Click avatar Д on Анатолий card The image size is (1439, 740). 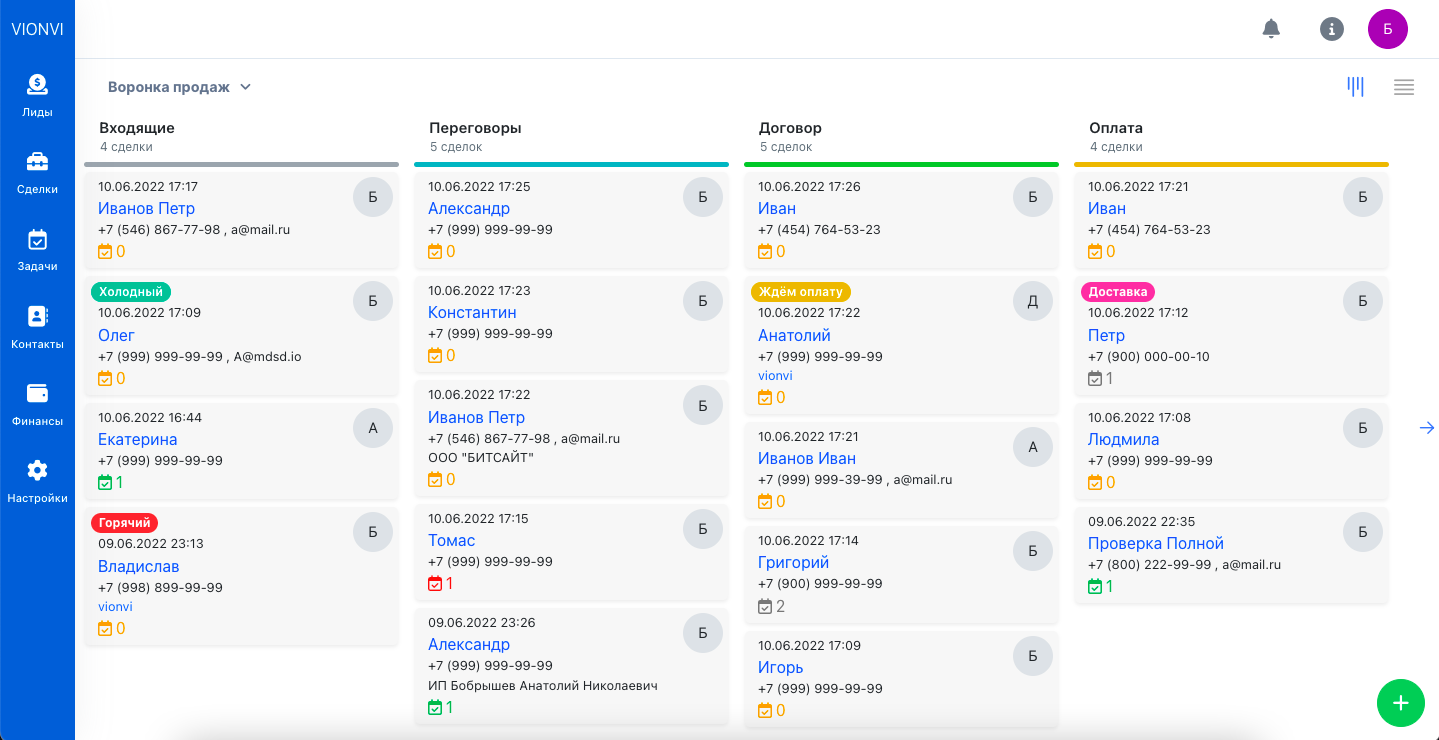[1033, 301]
